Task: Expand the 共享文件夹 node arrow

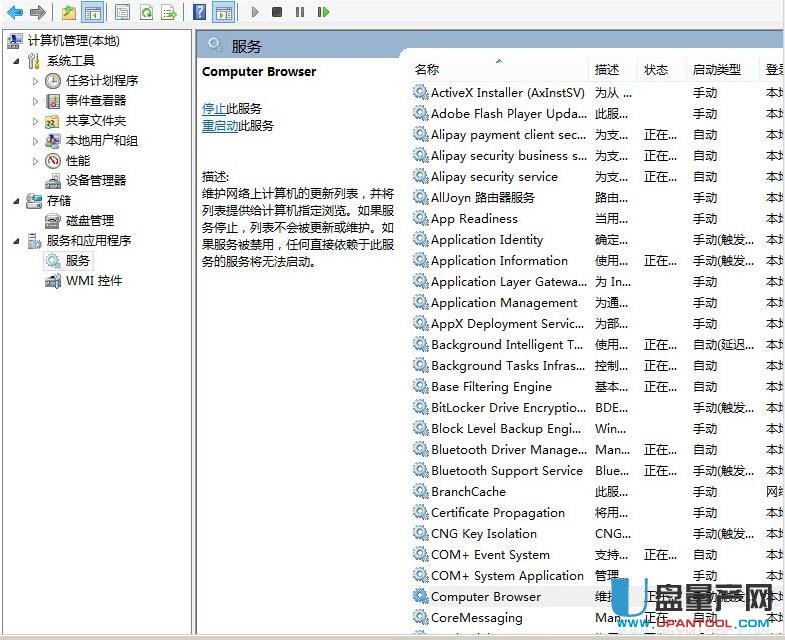Action: [35, 121]
